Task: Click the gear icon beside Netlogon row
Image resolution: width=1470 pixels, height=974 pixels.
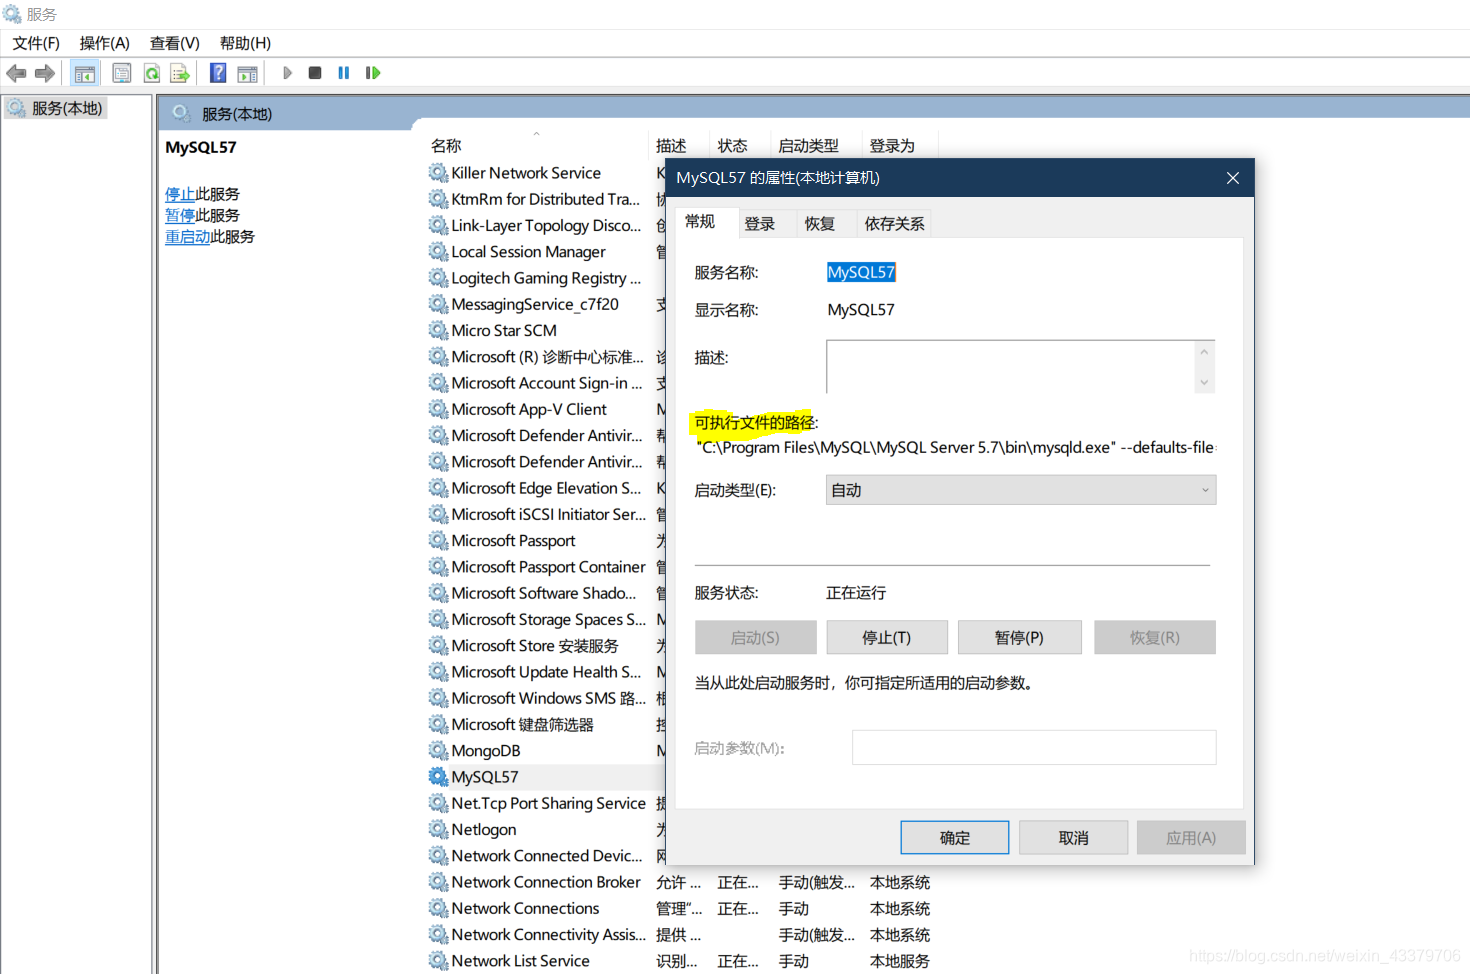Action: tap(438, 829)
